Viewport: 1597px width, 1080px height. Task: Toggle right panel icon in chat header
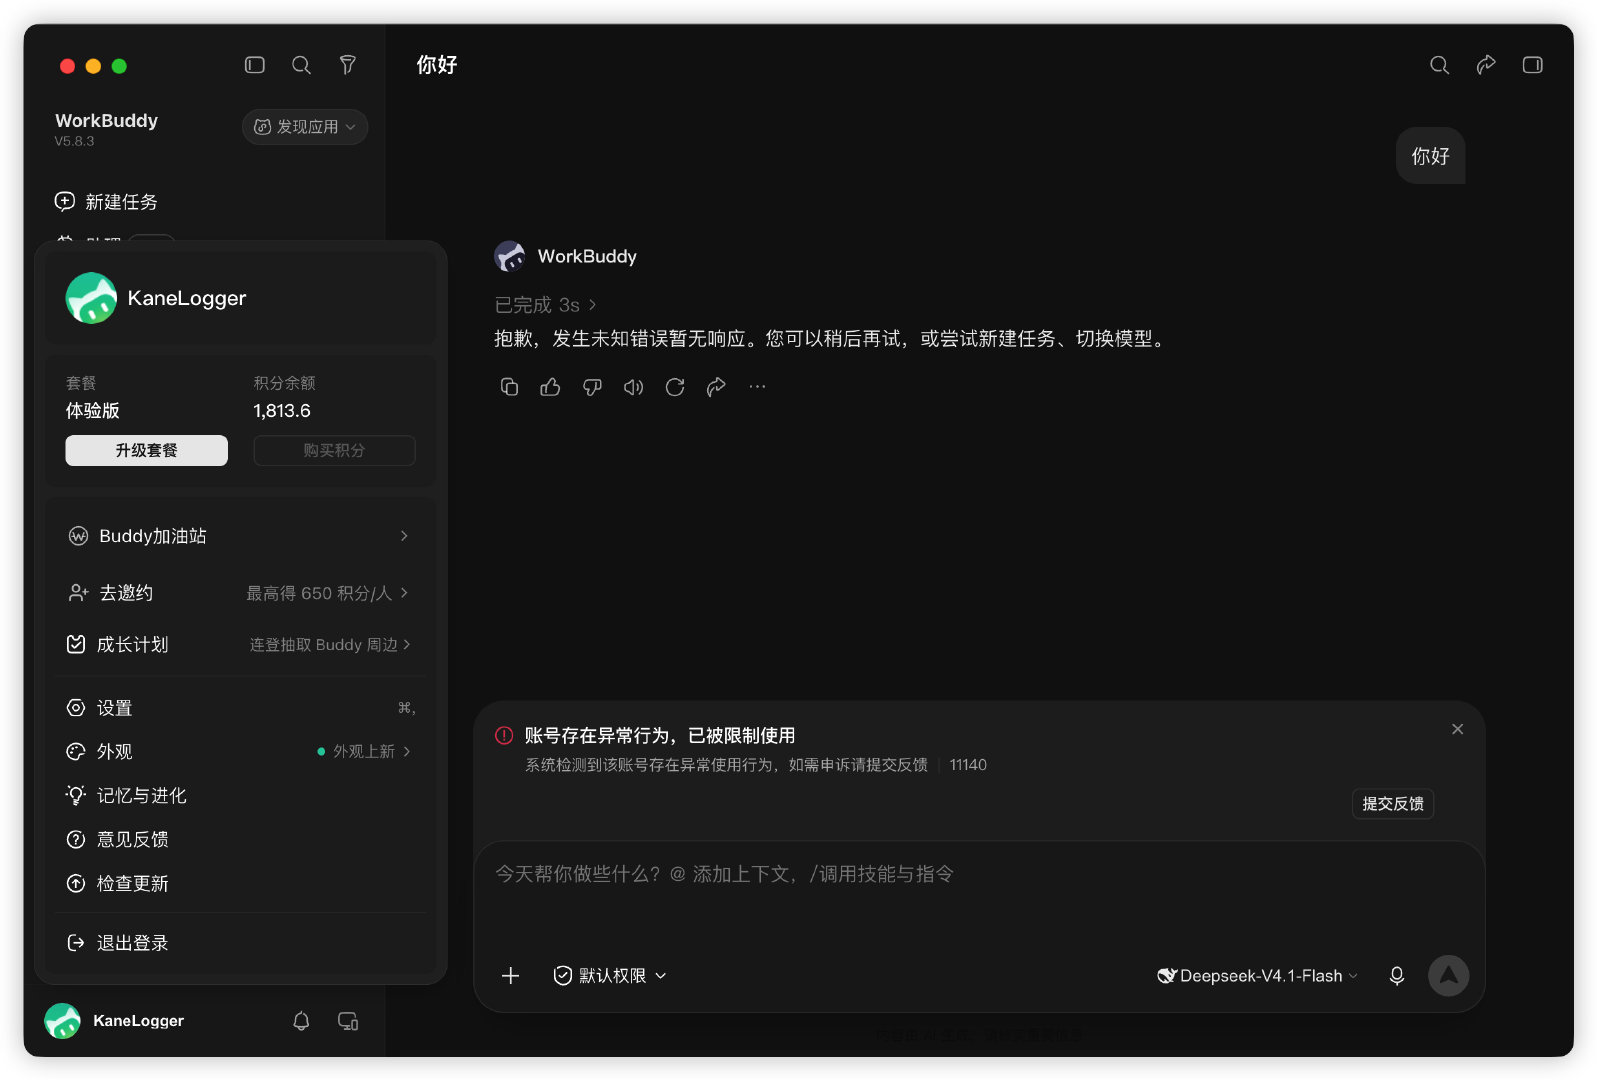1532,65
